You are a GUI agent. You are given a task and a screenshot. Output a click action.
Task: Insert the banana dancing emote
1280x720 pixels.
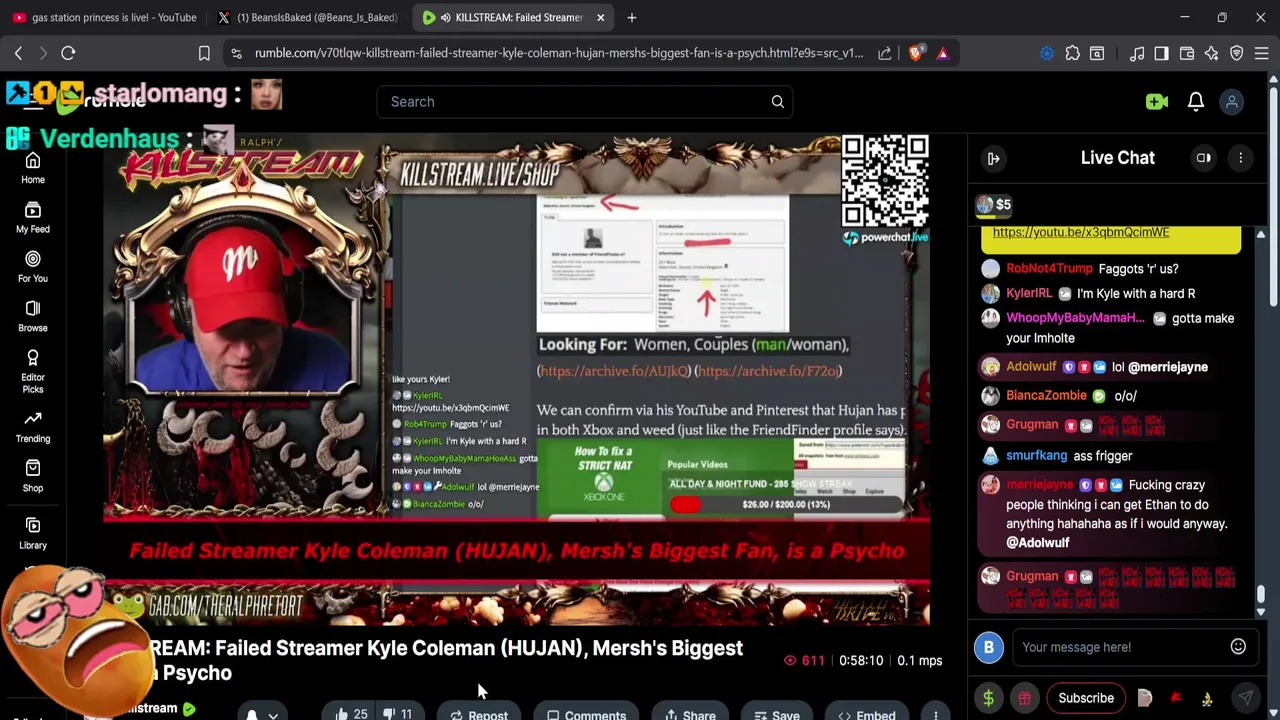pos(1208,698)
